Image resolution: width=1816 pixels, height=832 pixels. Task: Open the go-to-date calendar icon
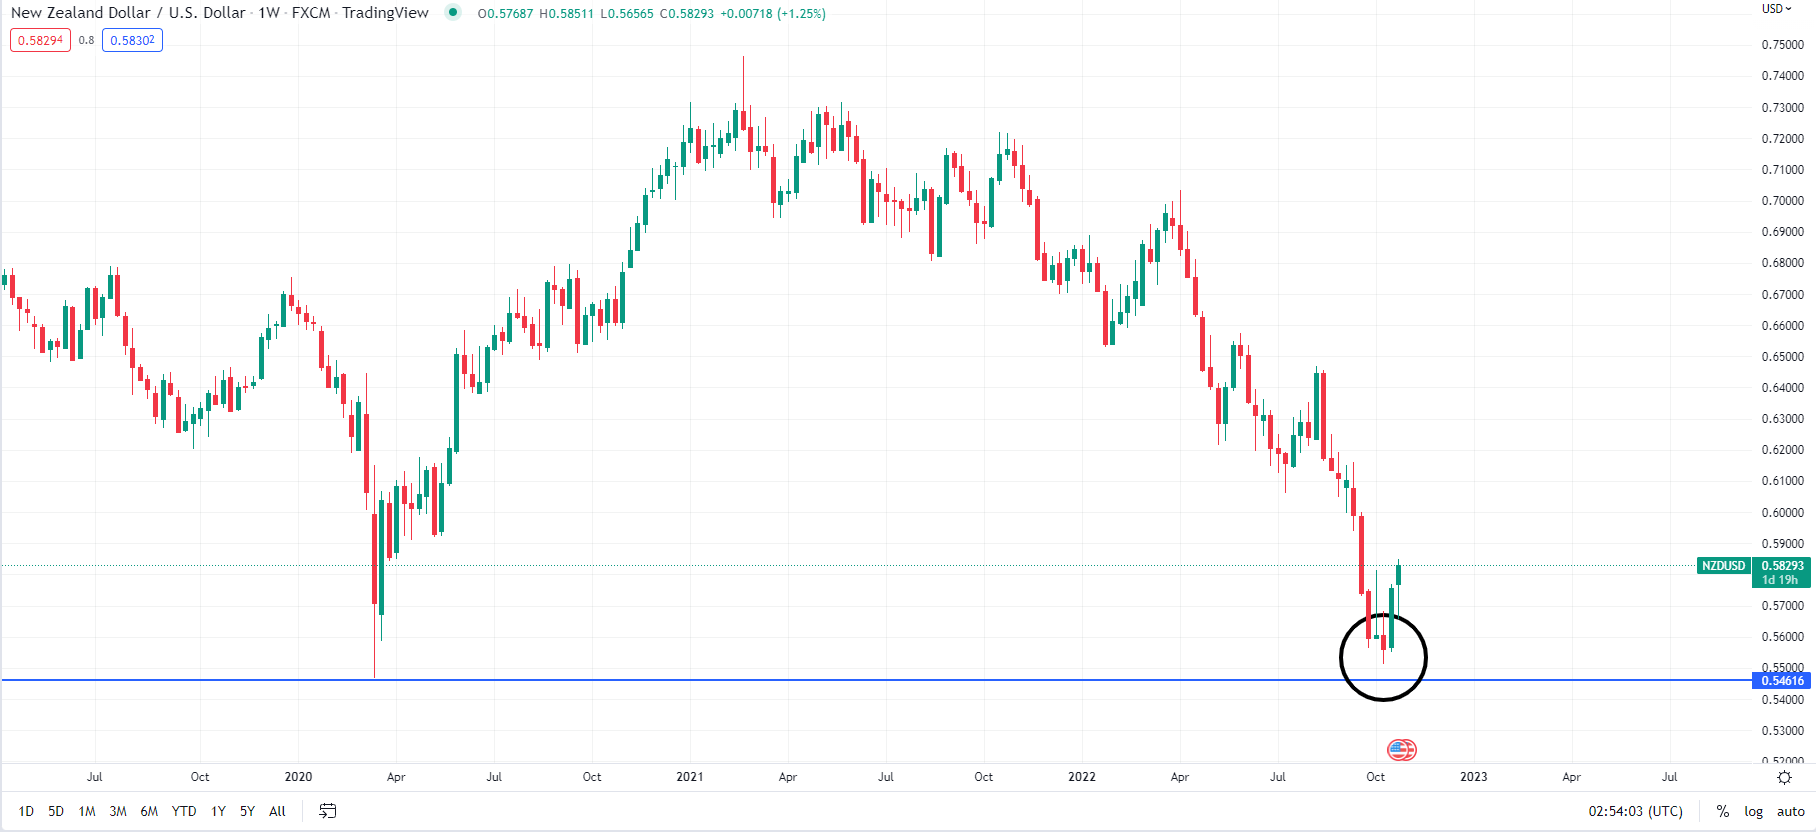point(327,811)
